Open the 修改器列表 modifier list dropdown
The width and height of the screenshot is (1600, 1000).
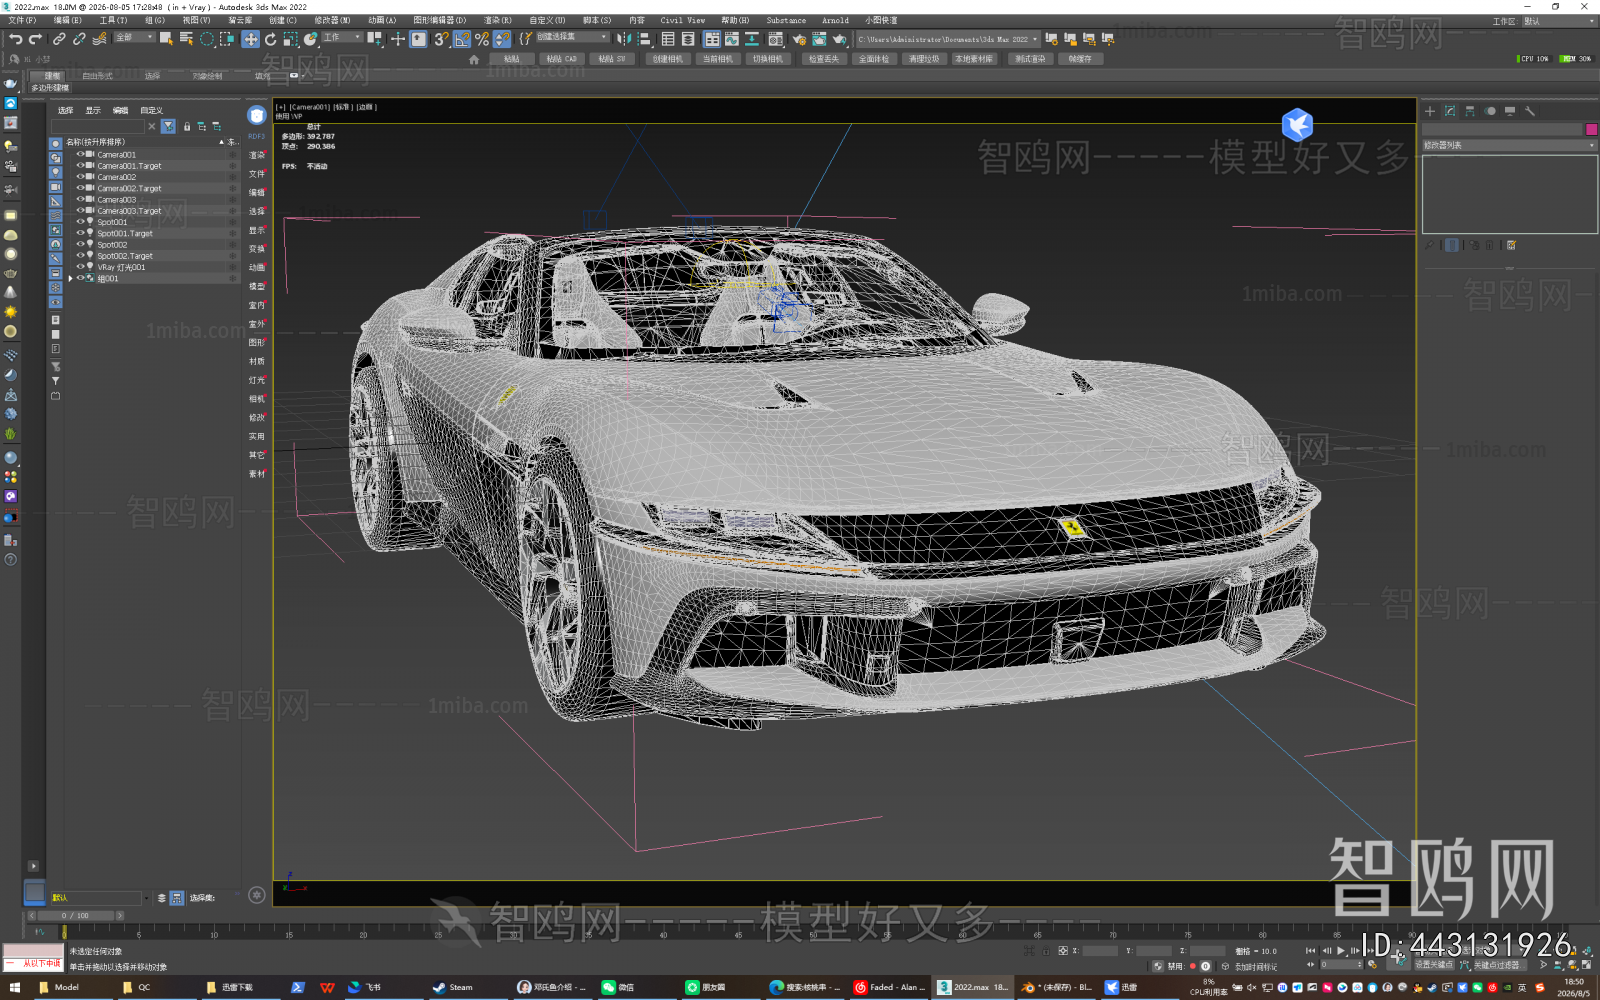pyautogui.click(x=1509, y=146)
